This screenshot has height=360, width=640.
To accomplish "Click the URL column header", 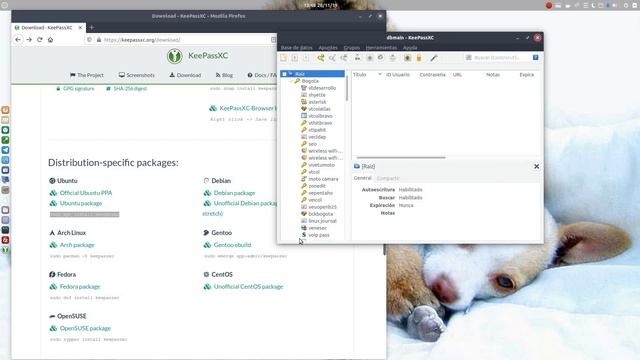I will coord(457,75).
